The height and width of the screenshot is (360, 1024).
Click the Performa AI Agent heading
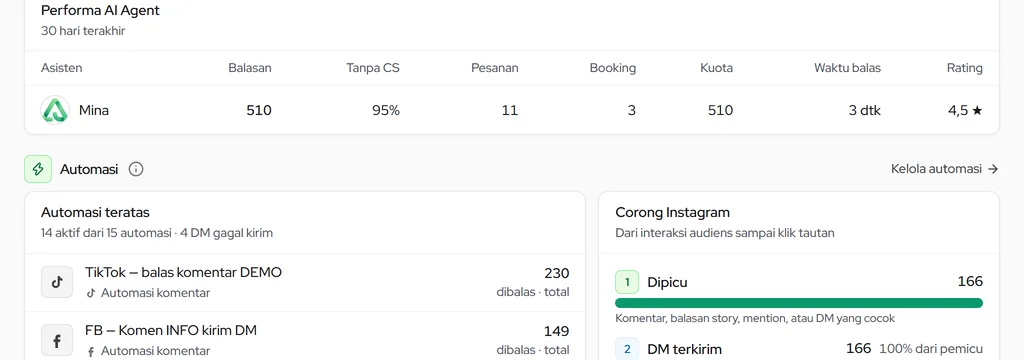click(100, 10)
